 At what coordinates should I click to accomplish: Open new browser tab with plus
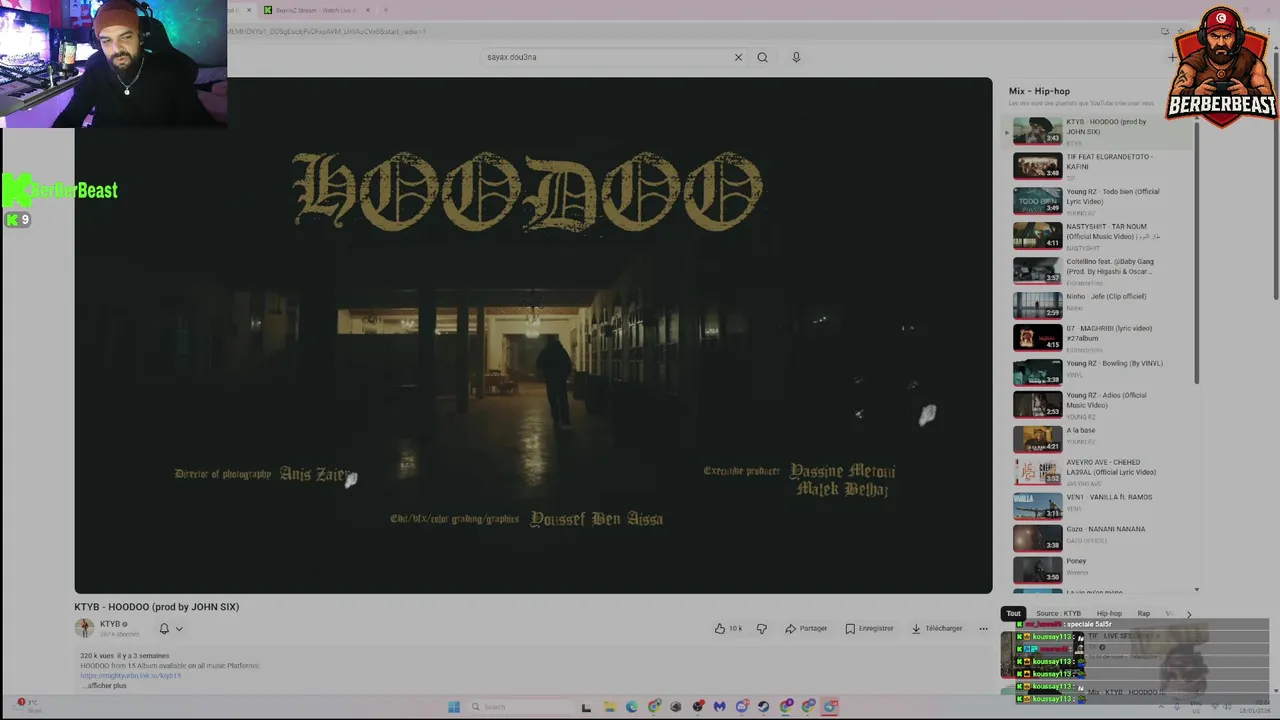[386, 10]
